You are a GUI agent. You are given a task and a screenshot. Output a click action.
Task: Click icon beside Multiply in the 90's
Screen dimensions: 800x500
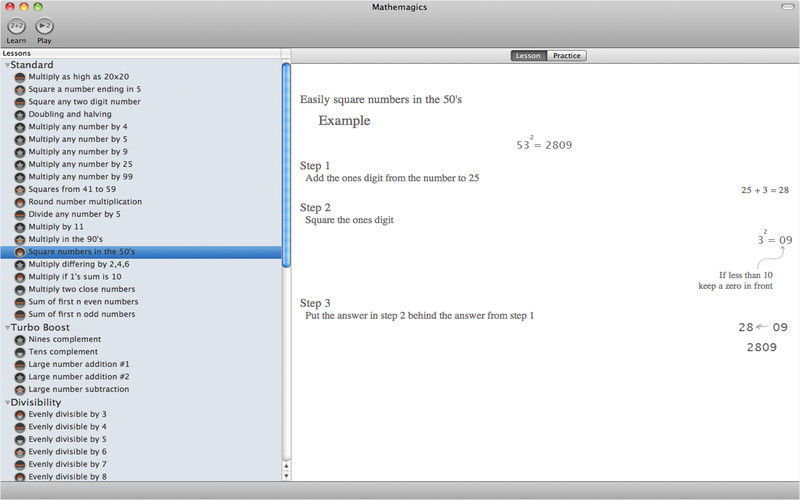click(20, 239)
